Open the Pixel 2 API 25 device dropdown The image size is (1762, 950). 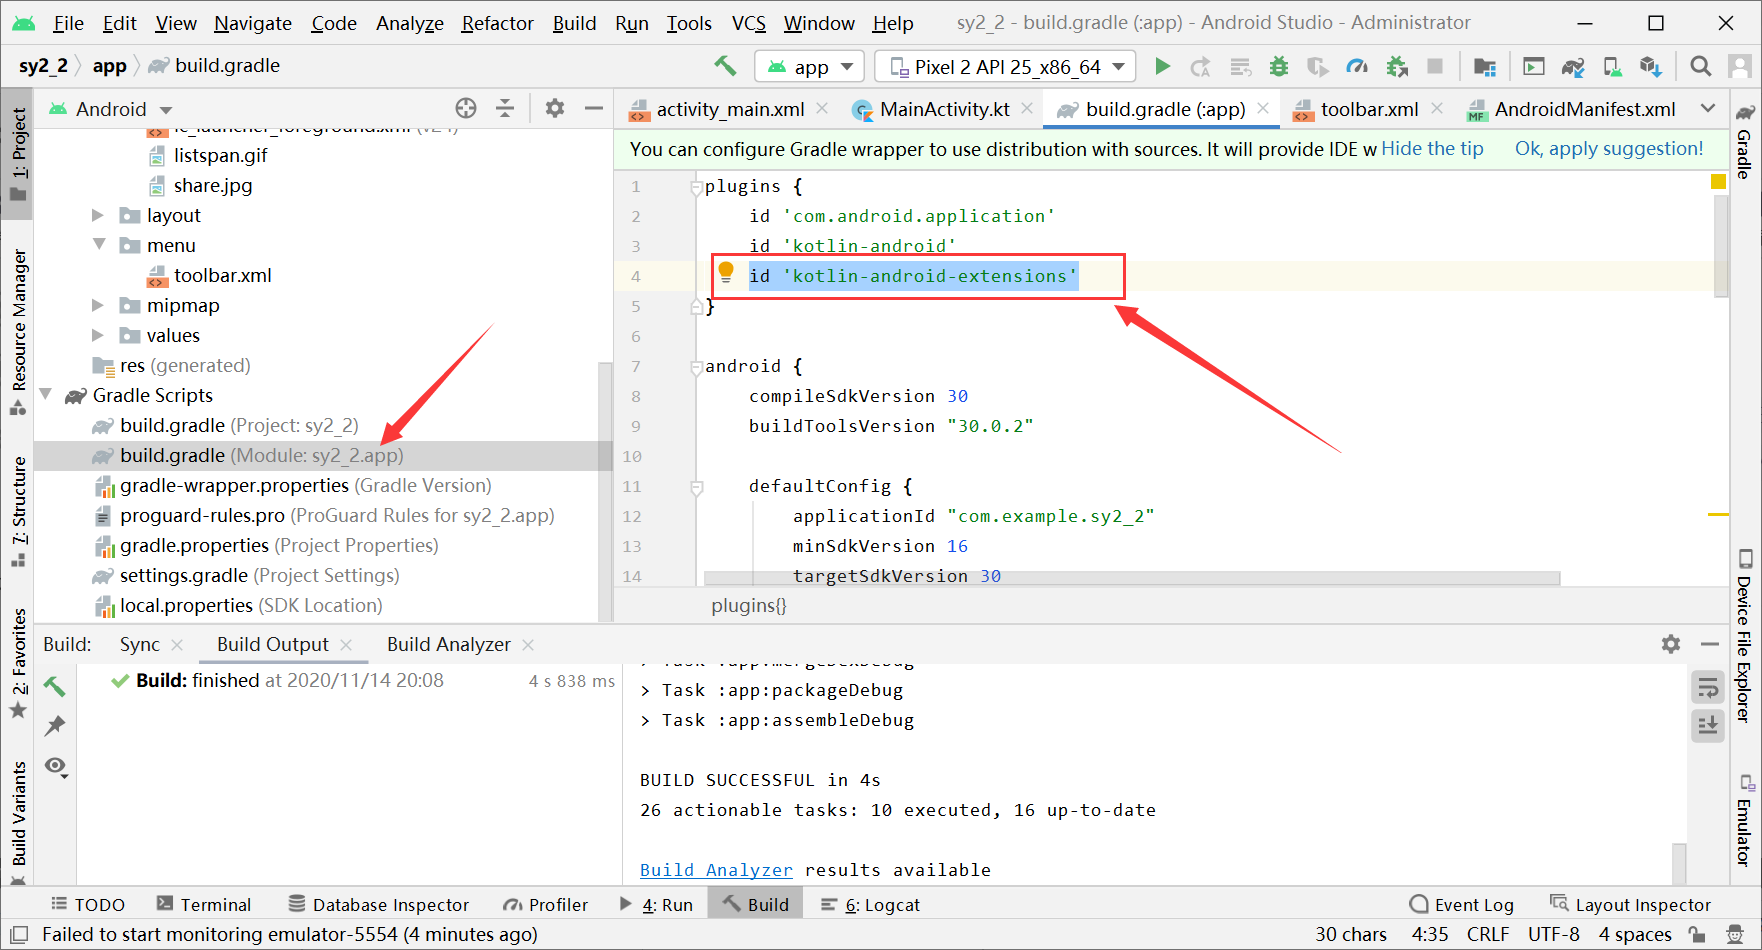[1005, 67]
